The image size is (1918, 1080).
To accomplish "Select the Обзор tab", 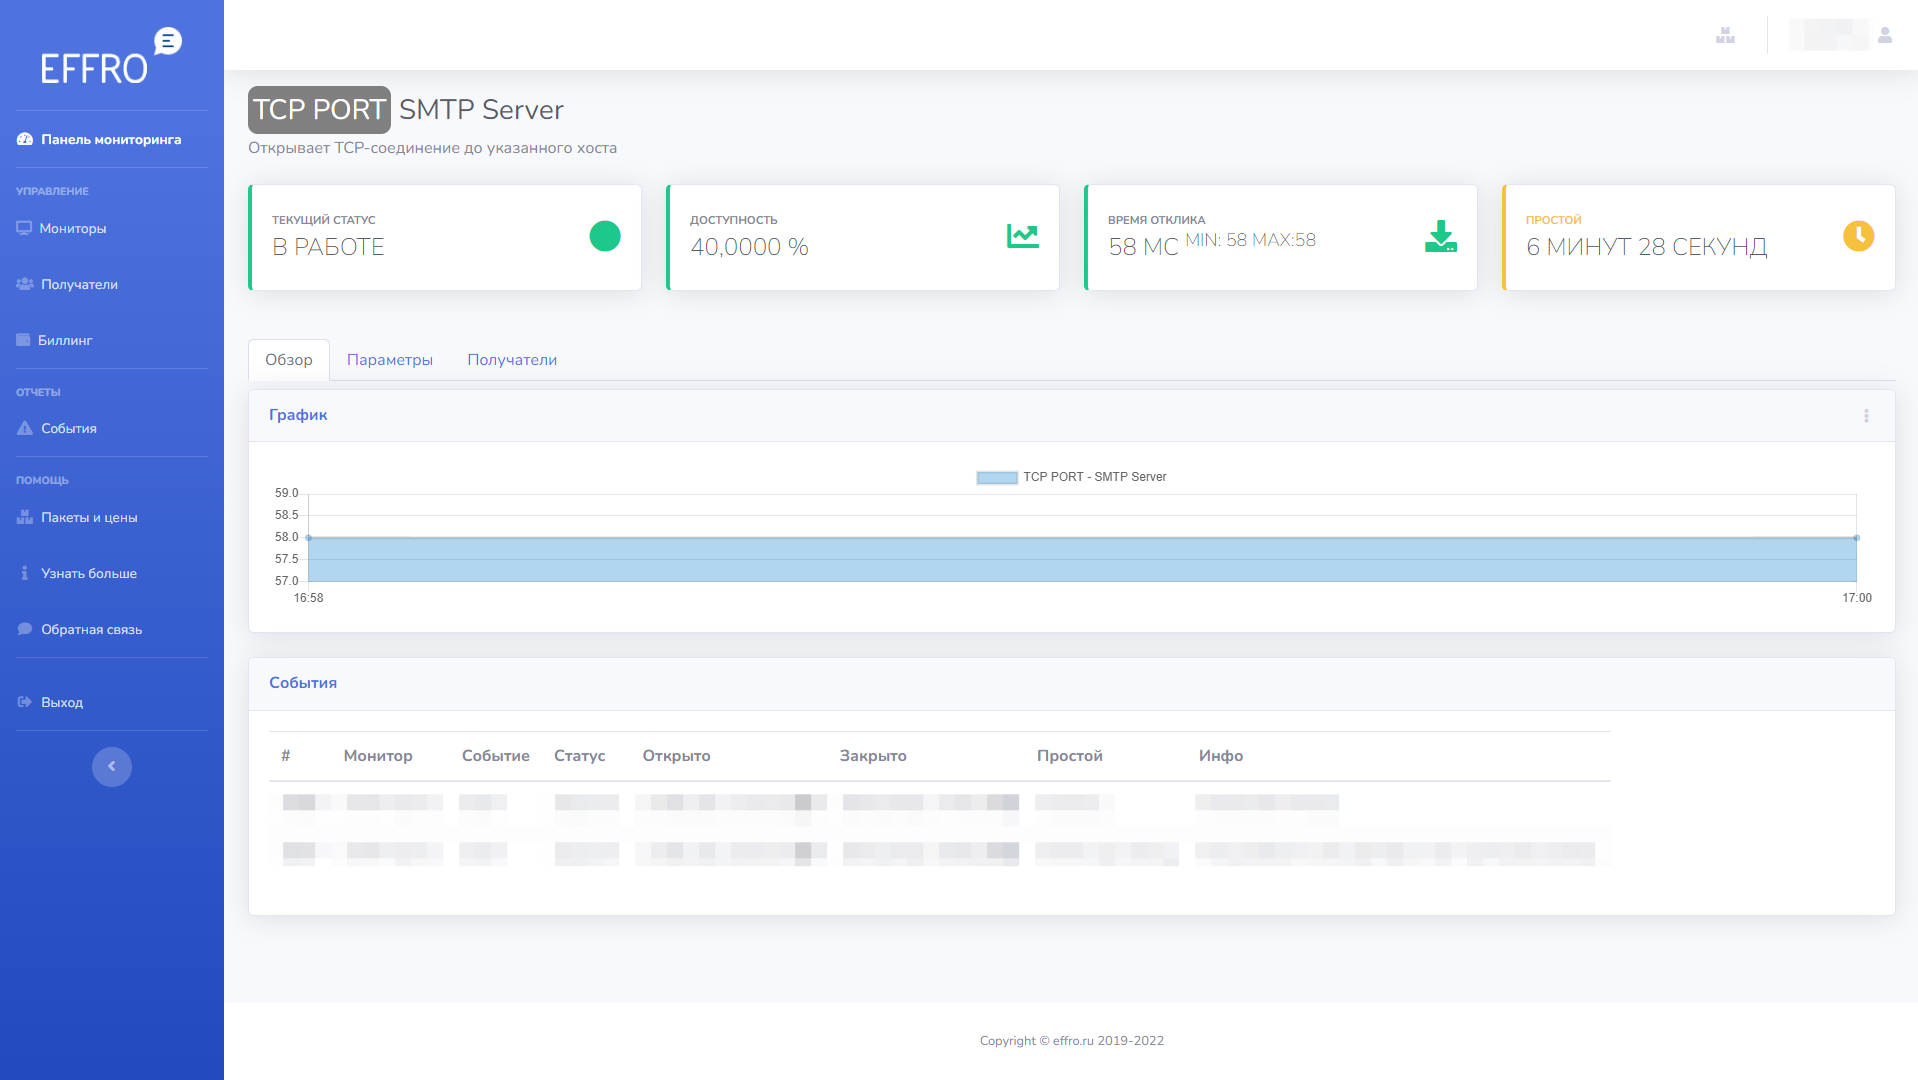I will (x=288, y=359).
